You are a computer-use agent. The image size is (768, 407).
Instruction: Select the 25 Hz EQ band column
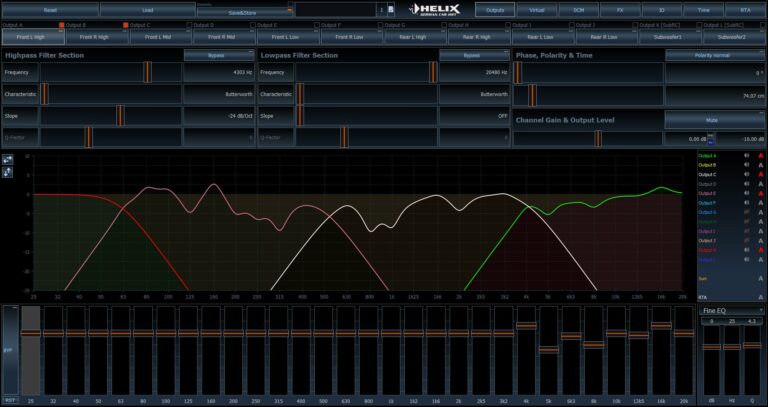pyautogui.click(x=31, y=350)
